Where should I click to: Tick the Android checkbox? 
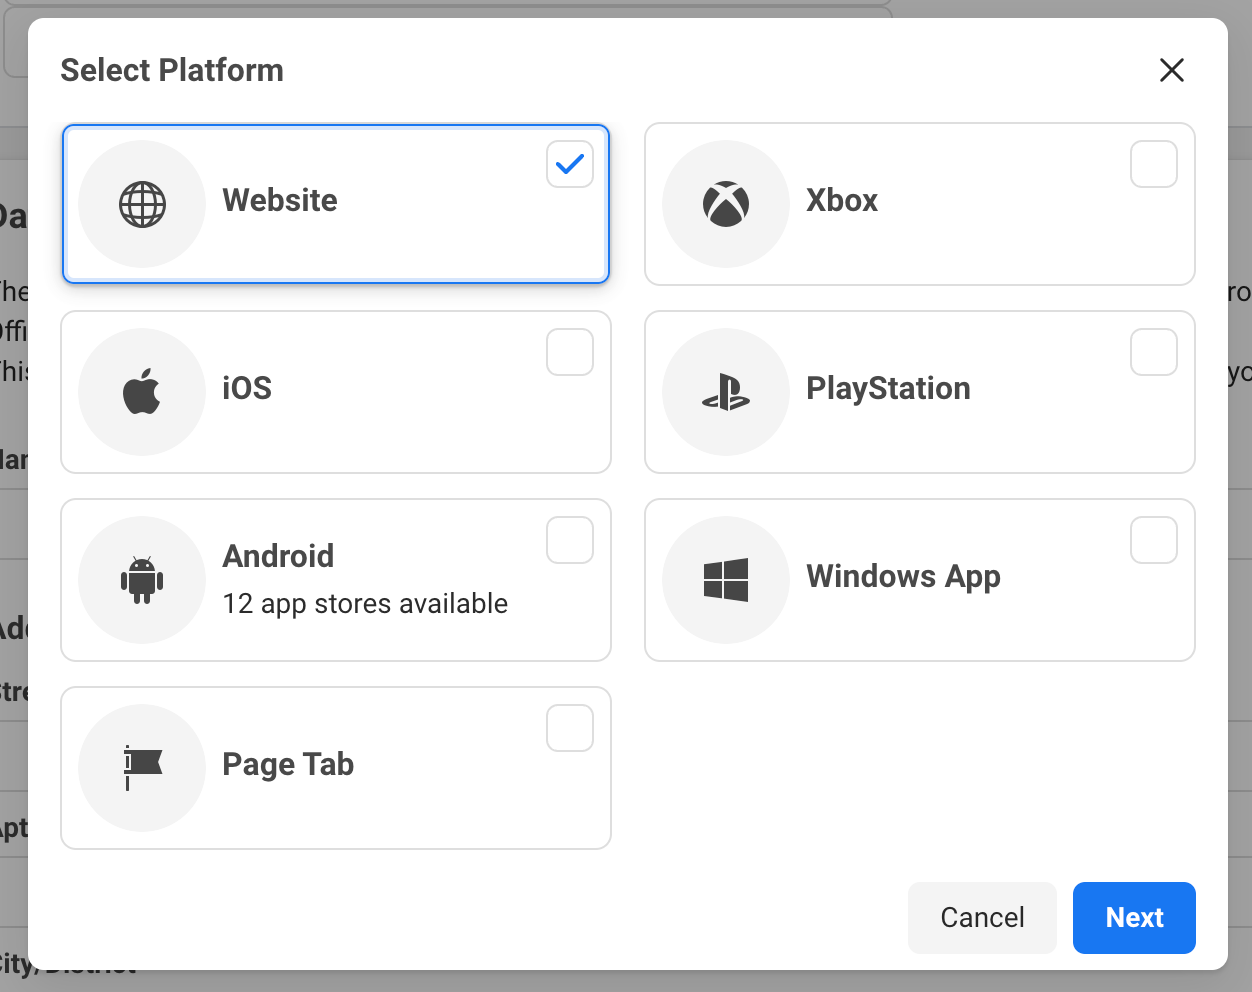click(570, 540)
